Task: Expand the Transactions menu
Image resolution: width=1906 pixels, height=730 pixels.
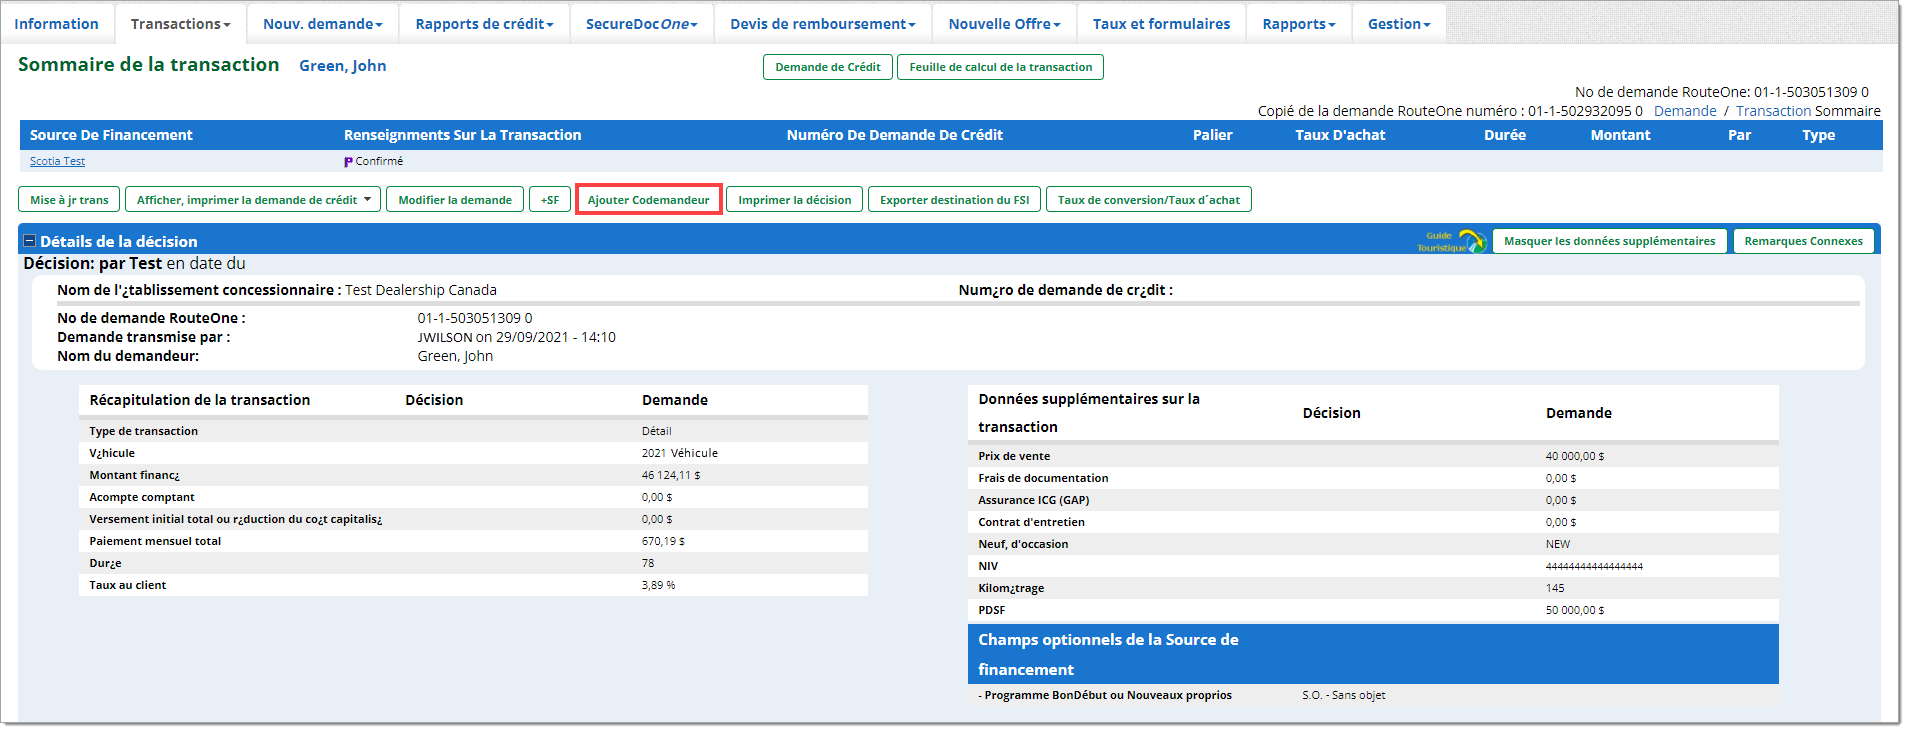Action: [x=180, y=24]
